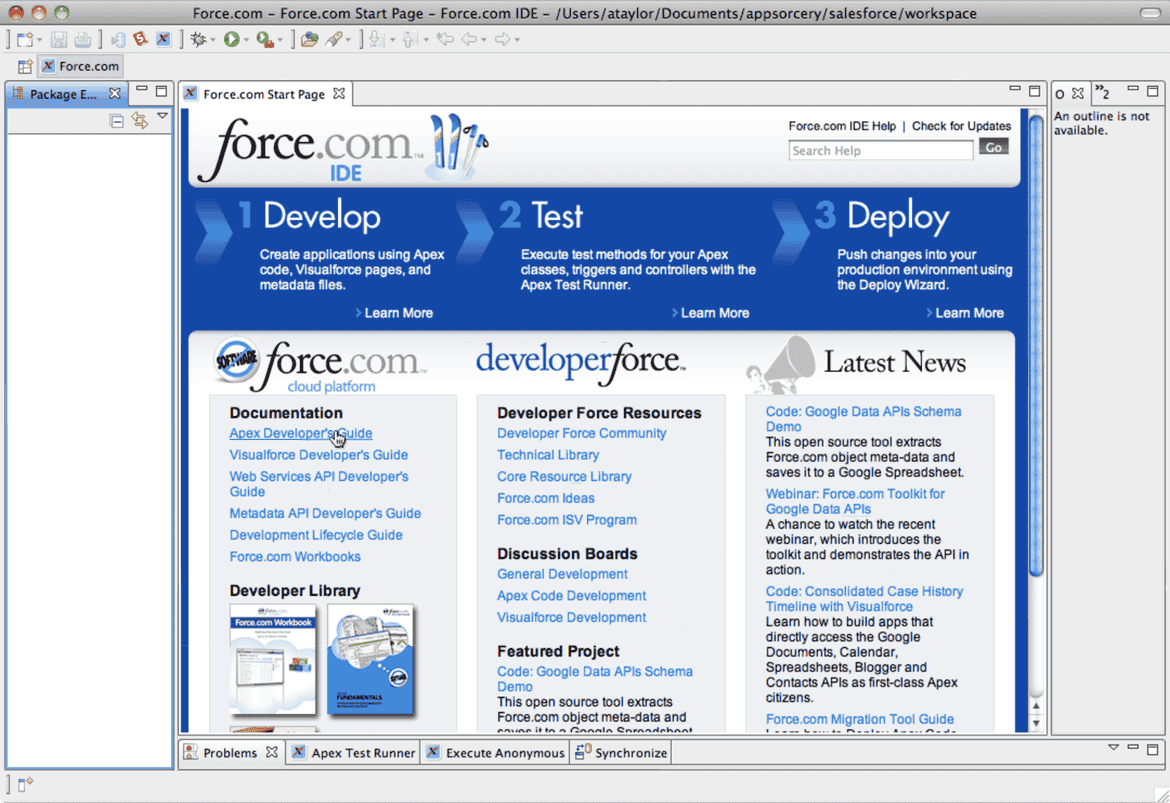Open the Apex Test Runner tab
The width and height of the screenshot is (1170, 803).
(x=354, y=753)
